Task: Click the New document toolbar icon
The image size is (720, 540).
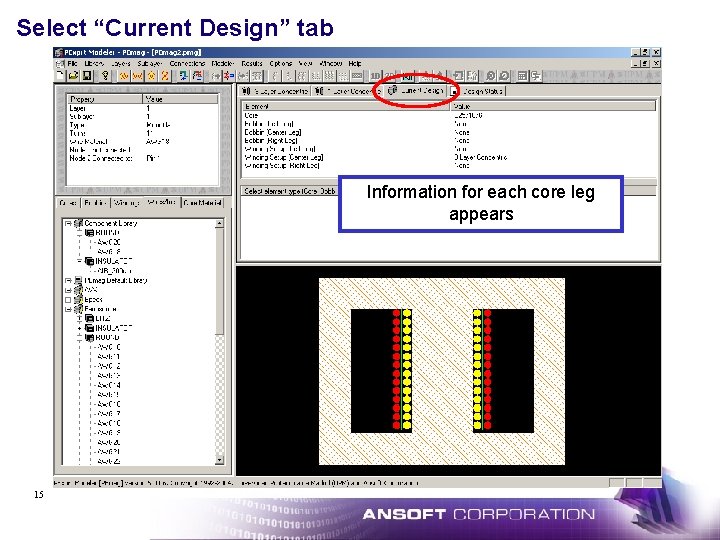Action: click(x=60, y=75)
